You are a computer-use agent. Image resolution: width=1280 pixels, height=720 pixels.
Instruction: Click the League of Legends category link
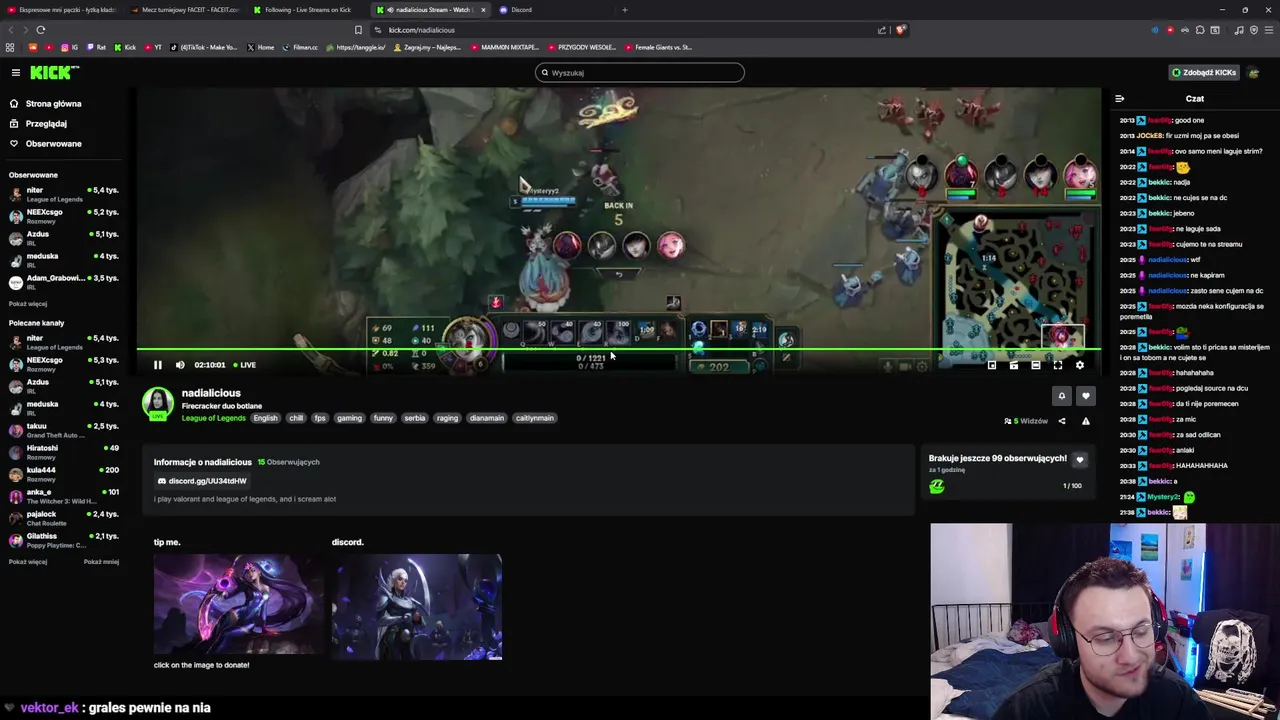(213, 418)
